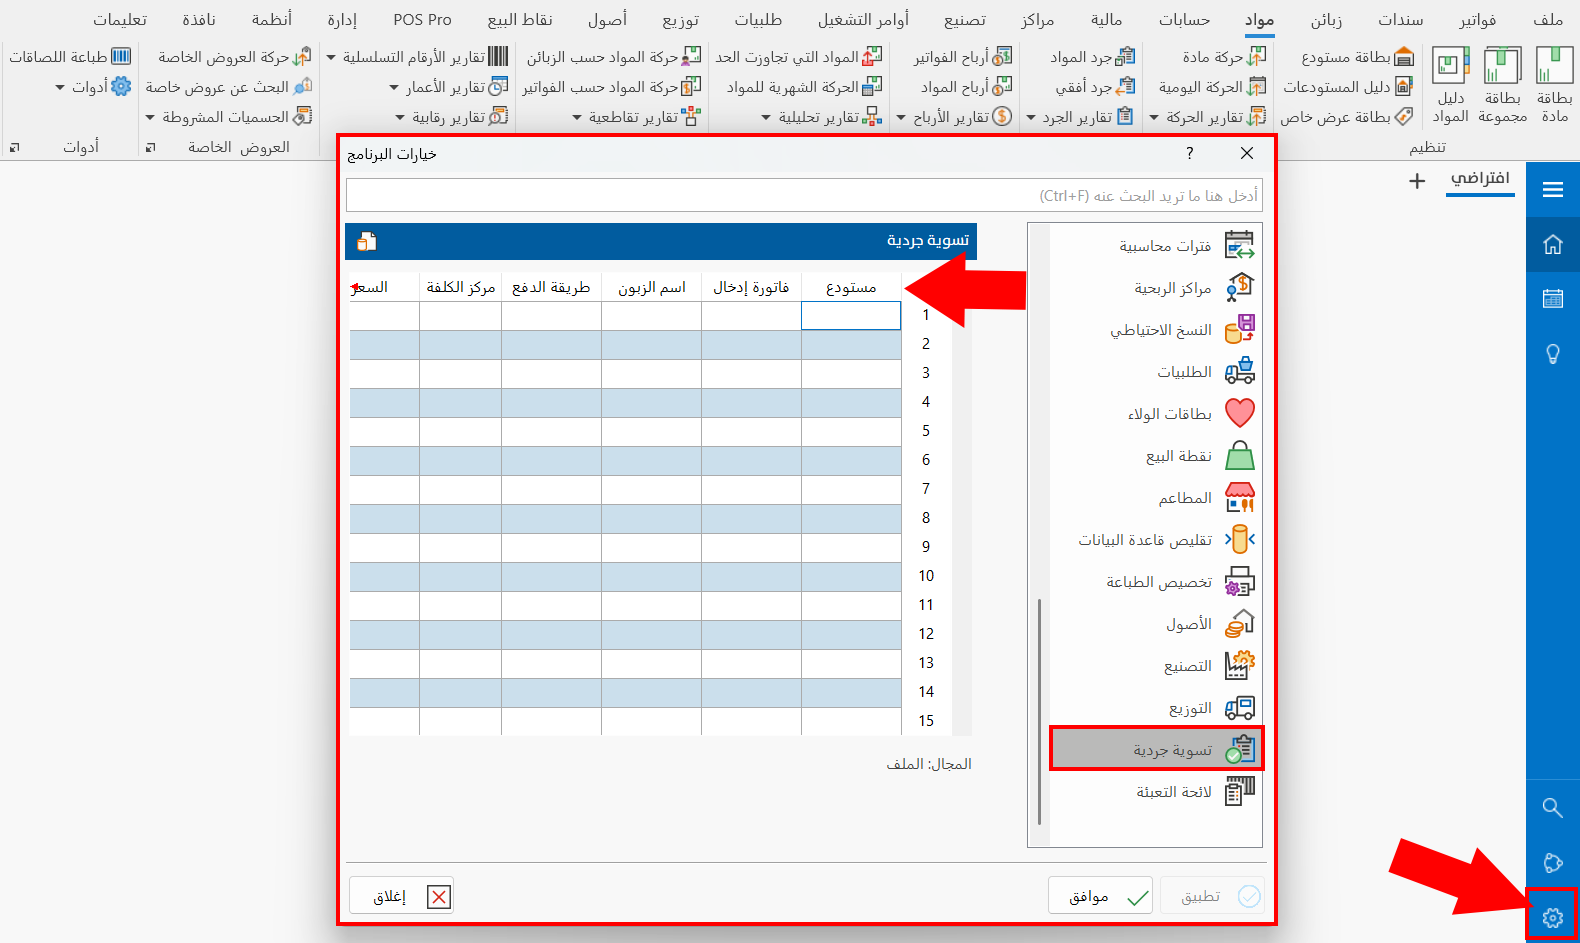Screen dimensions: 1580x943
Task: Click طباعة اللصاقات button
Action: click(70, 57)
